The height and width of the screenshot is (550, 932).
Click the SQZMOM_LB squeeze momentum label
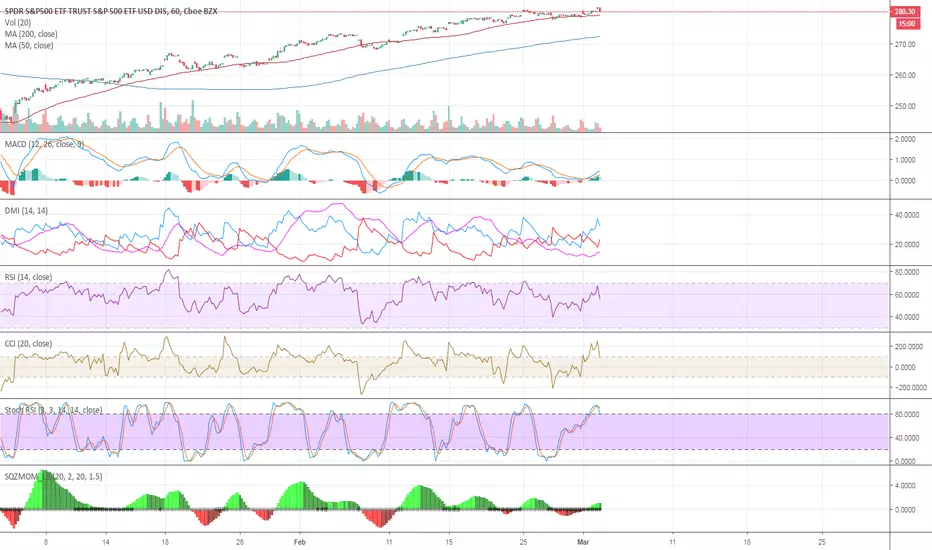(x=53, y=476)
